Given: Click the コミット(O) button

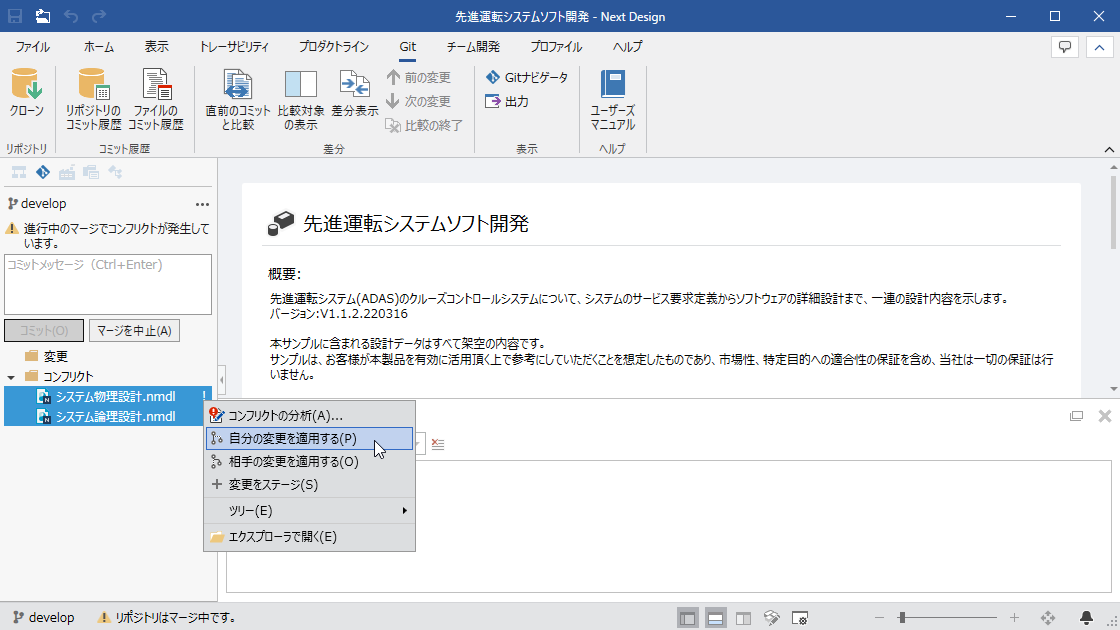Looking at the screenshot, I should coord(44,331).
